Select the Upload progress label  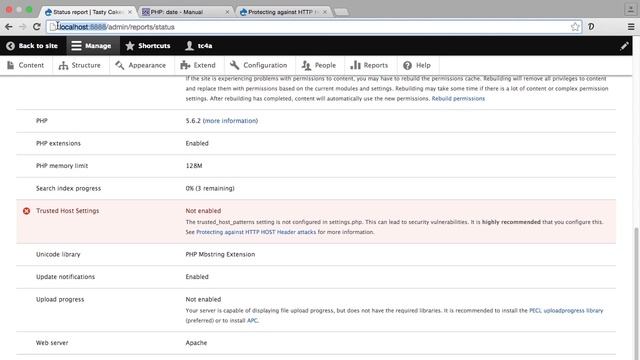(x=60, y=299)
